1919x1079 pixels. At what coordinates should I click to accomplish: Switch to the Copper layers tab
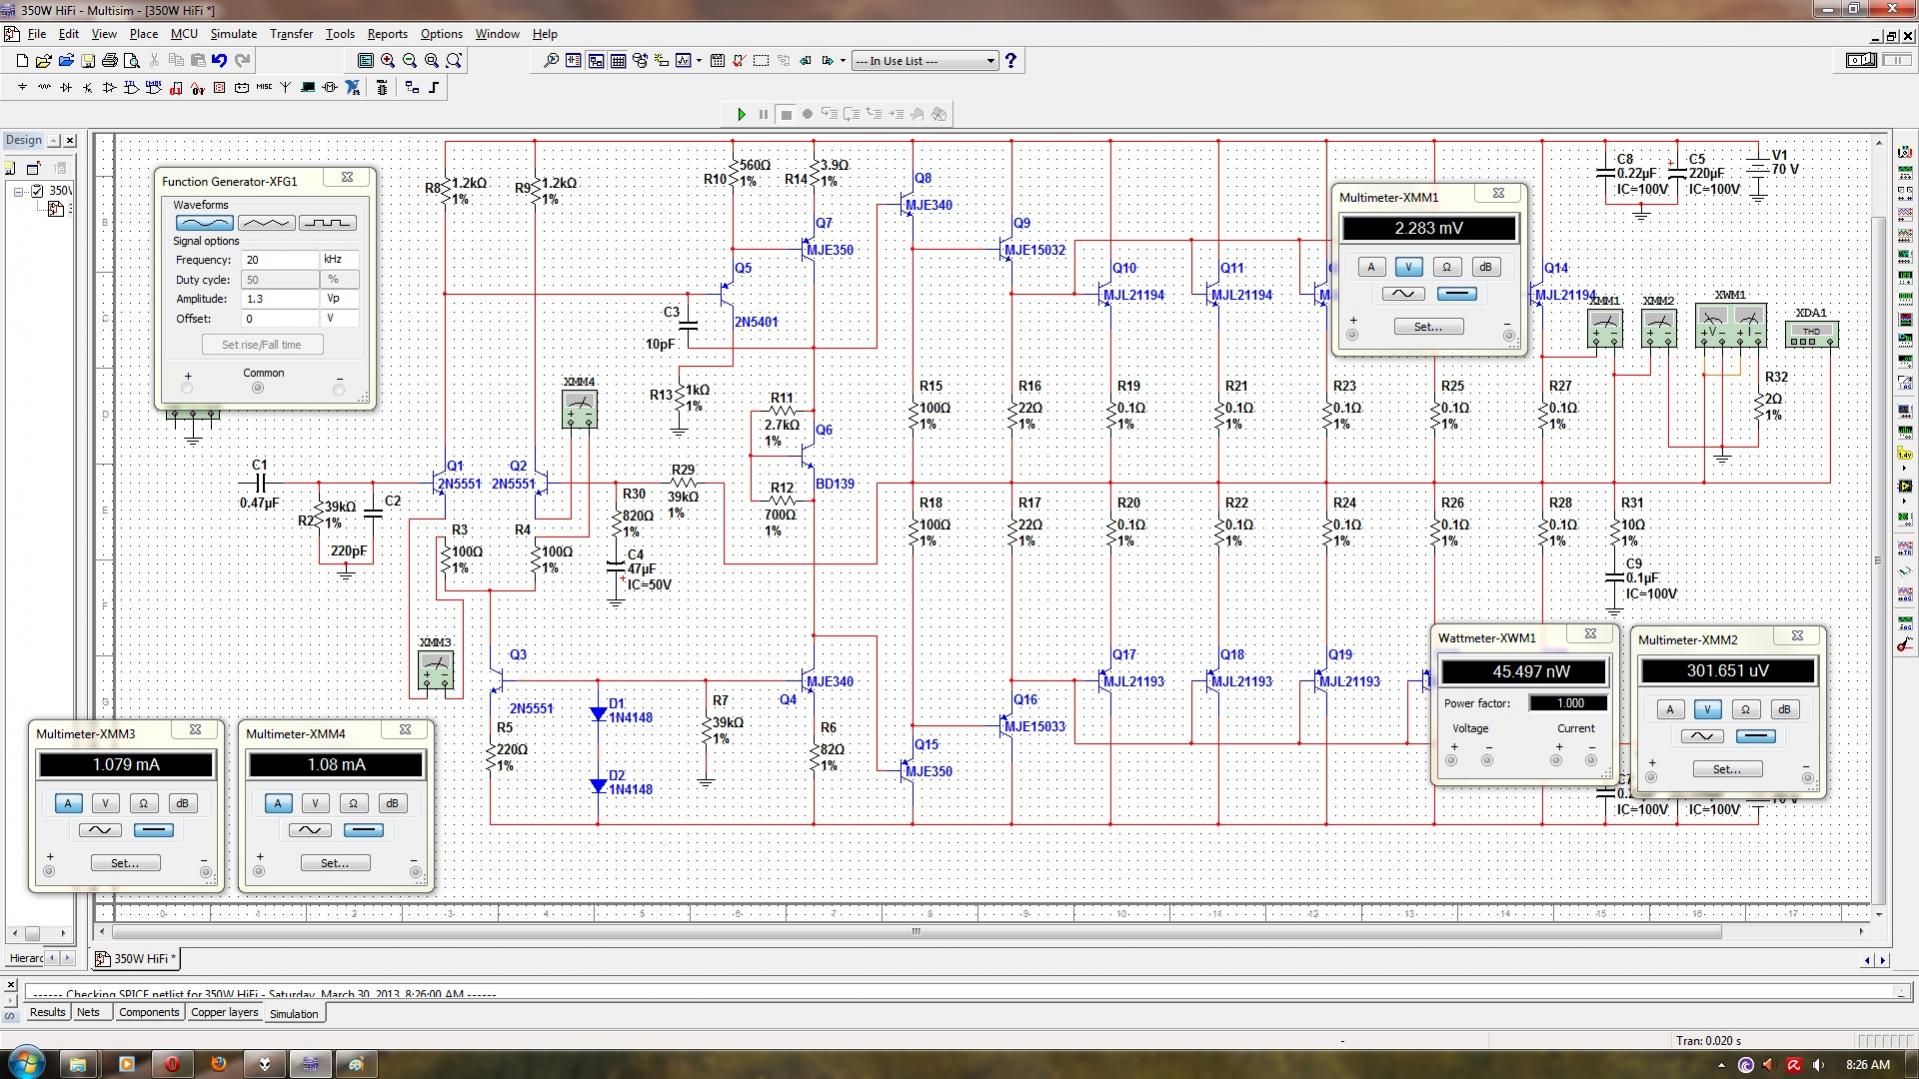pos(224,1012)
